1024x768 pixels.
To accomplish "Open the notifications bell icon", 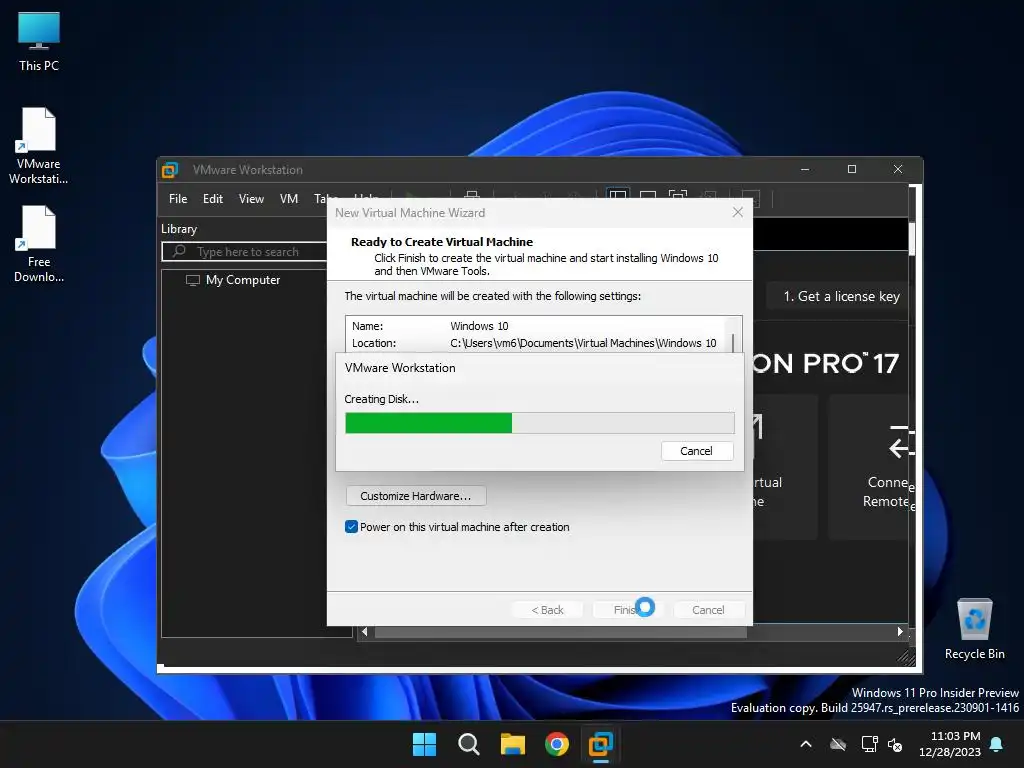I will (x=997, y=744).
